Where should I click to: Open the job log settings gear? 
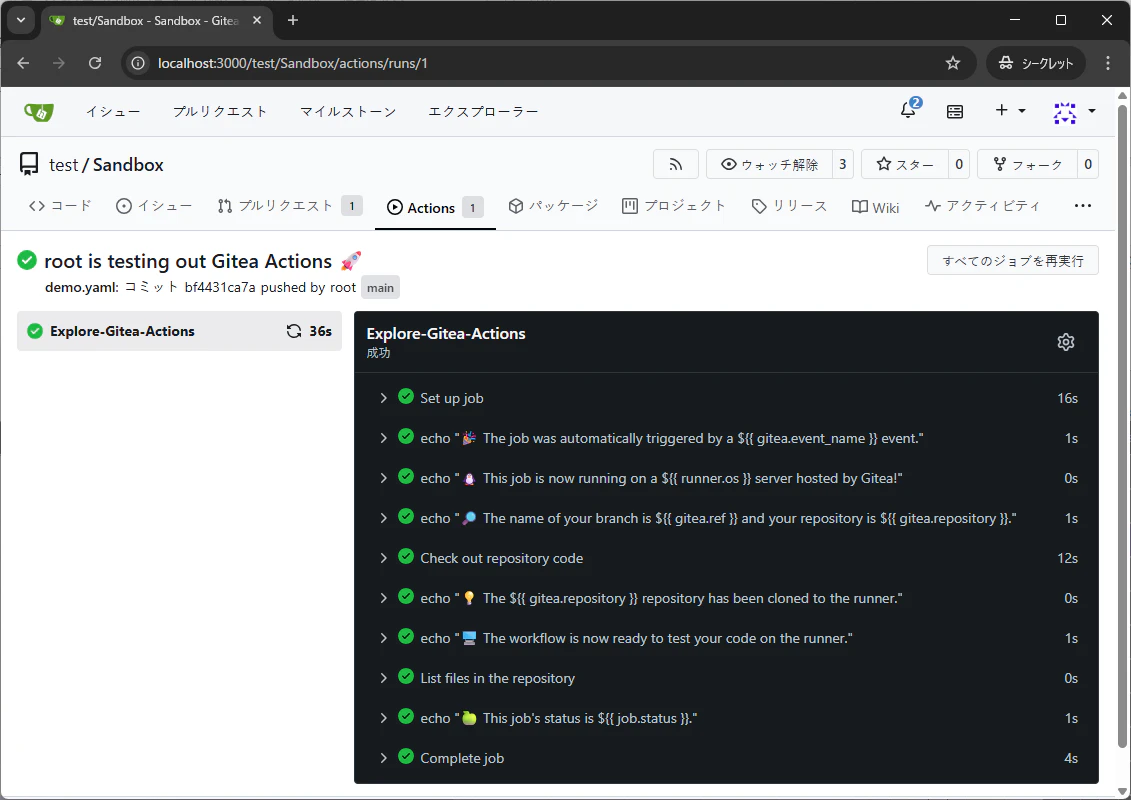pyautogui.click(x=1065, y=342)
